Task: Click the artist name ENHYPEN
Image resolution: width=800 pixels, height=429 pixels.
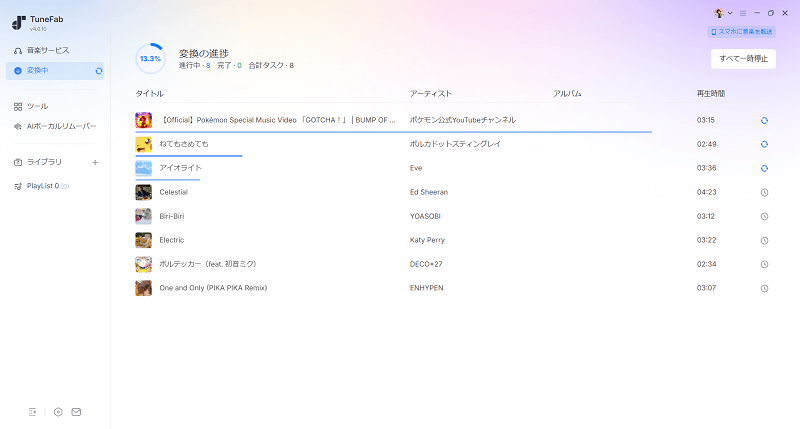Action: click(x=427, y=288)
